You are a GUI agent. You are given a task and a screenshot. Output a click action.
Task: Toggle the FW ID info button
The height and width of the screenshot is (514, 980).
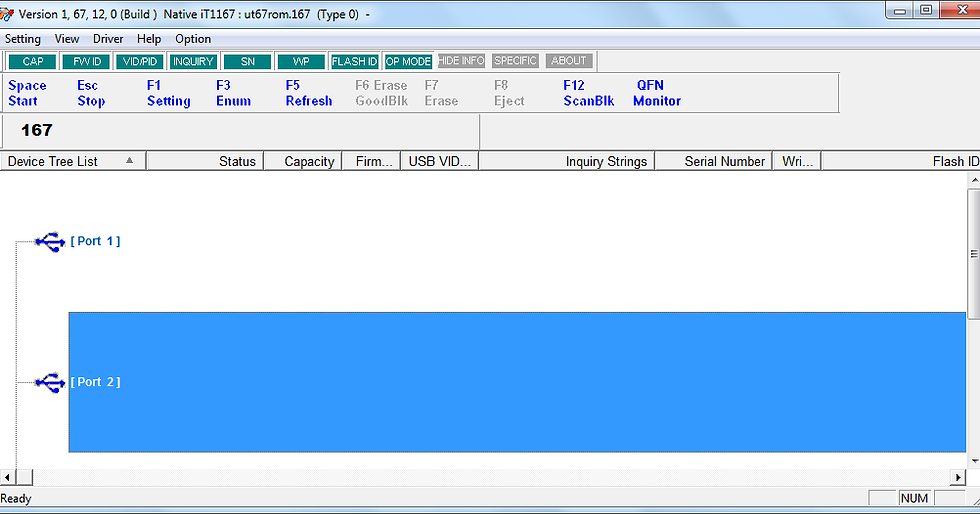86,61
